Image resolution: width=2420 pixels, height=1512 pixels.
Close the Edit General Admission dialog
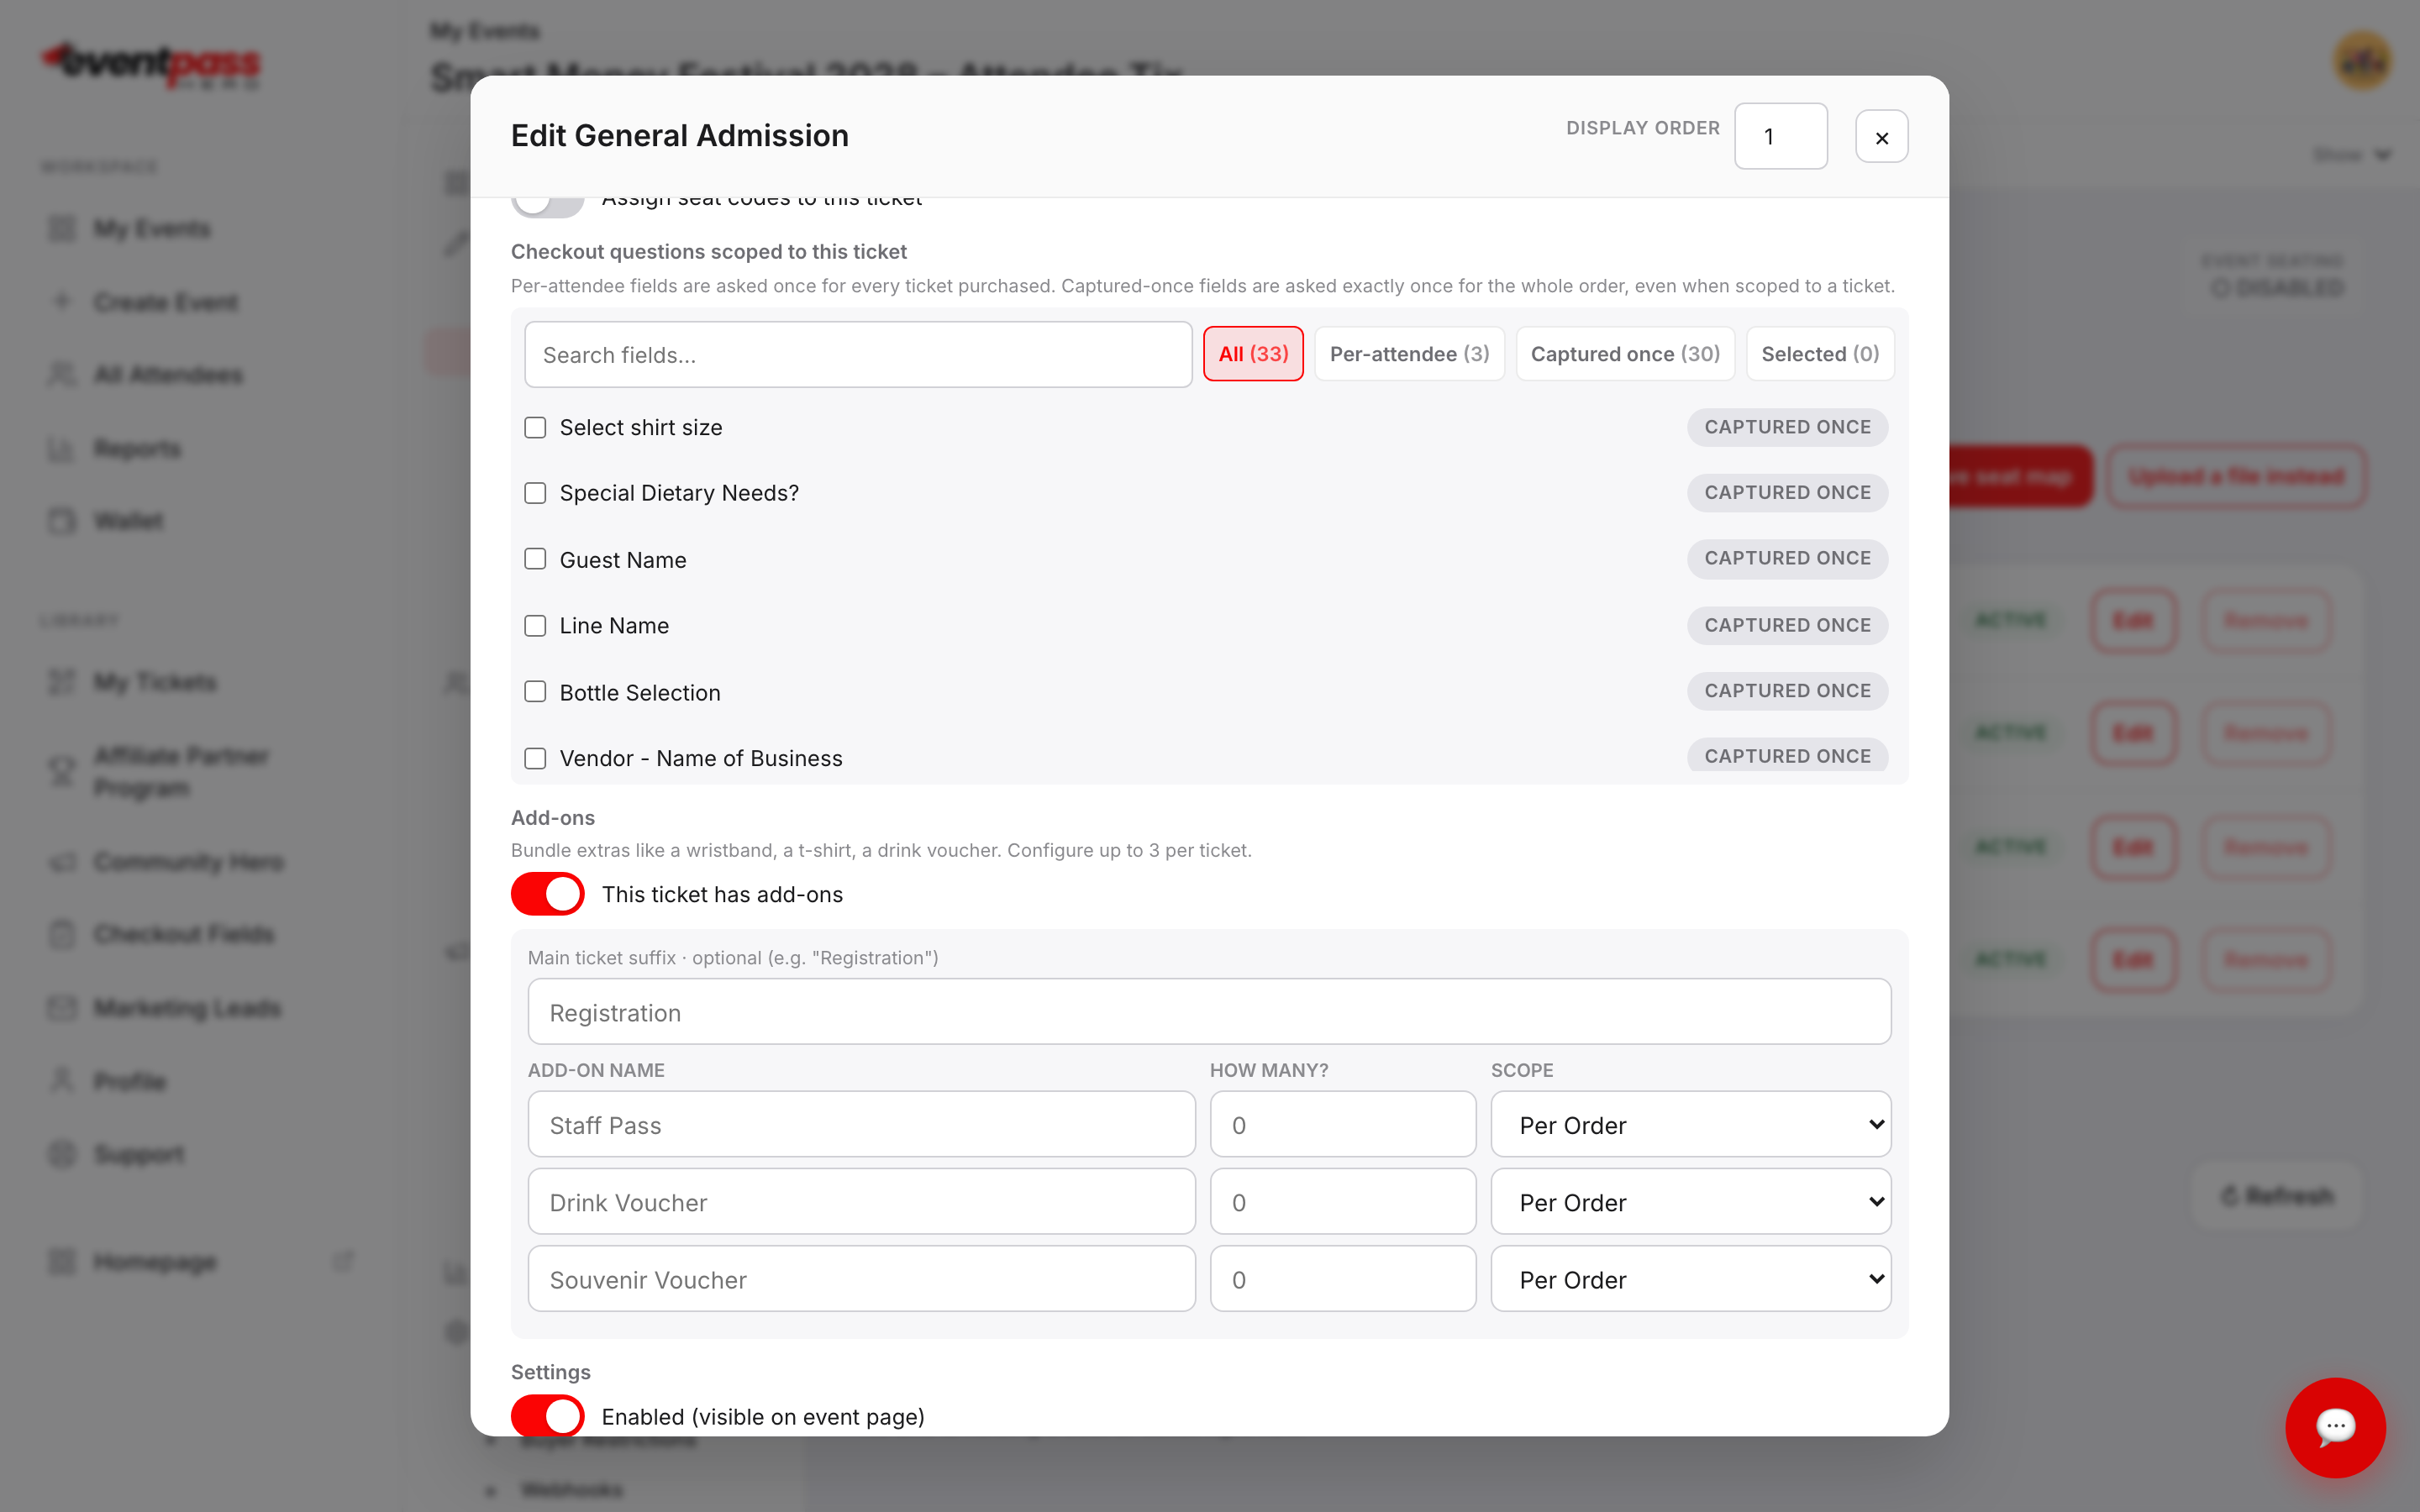(x=1881, y=137)
